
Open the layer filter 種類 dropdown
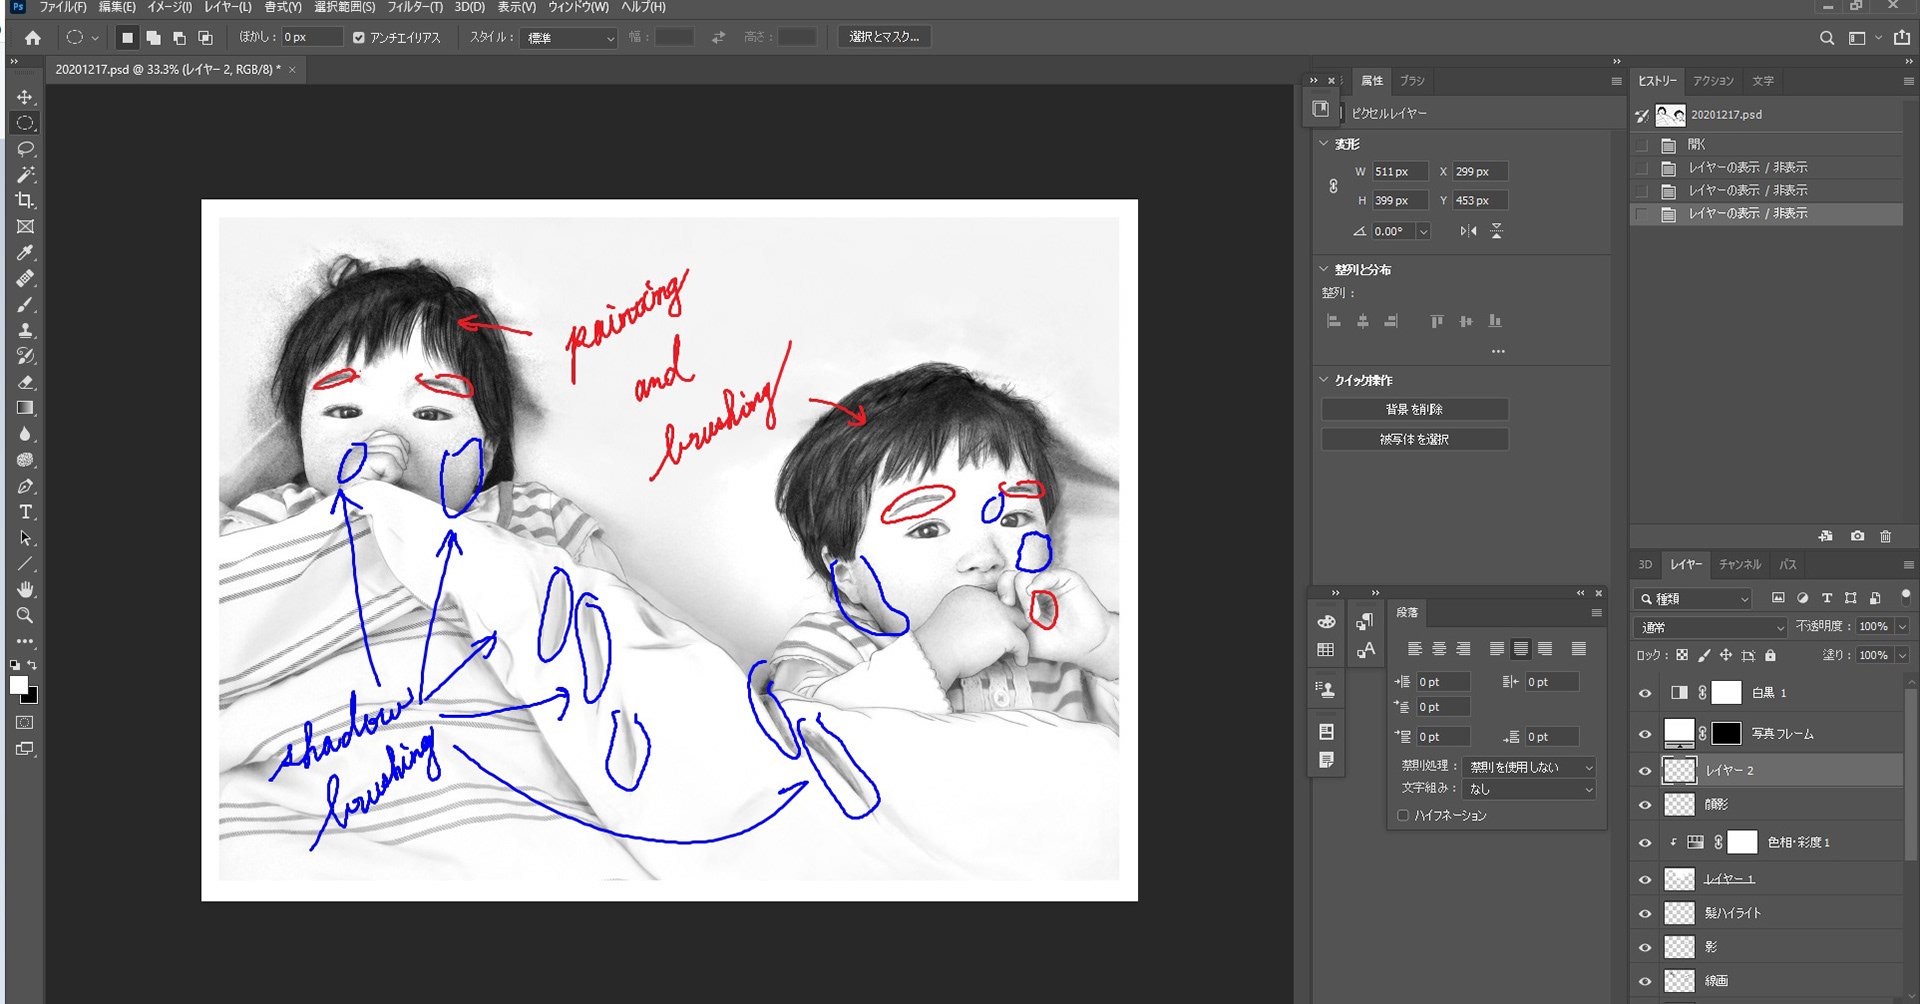tap(1693, 599)
